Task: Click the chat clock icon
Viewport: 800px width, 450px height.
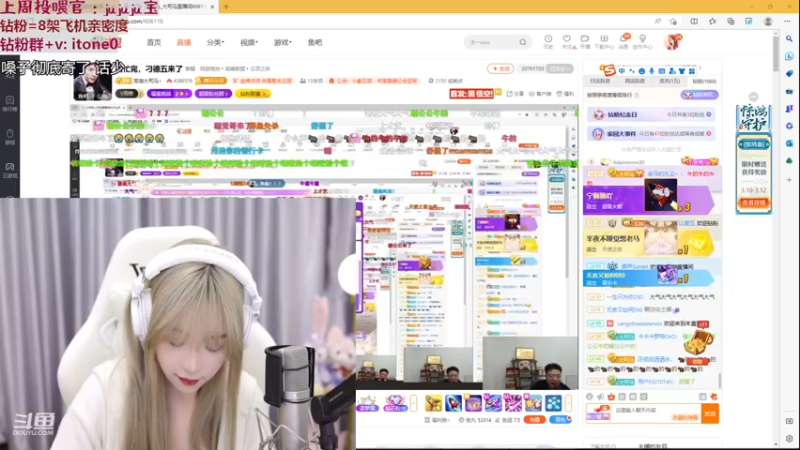Action: tap(590, 396)
